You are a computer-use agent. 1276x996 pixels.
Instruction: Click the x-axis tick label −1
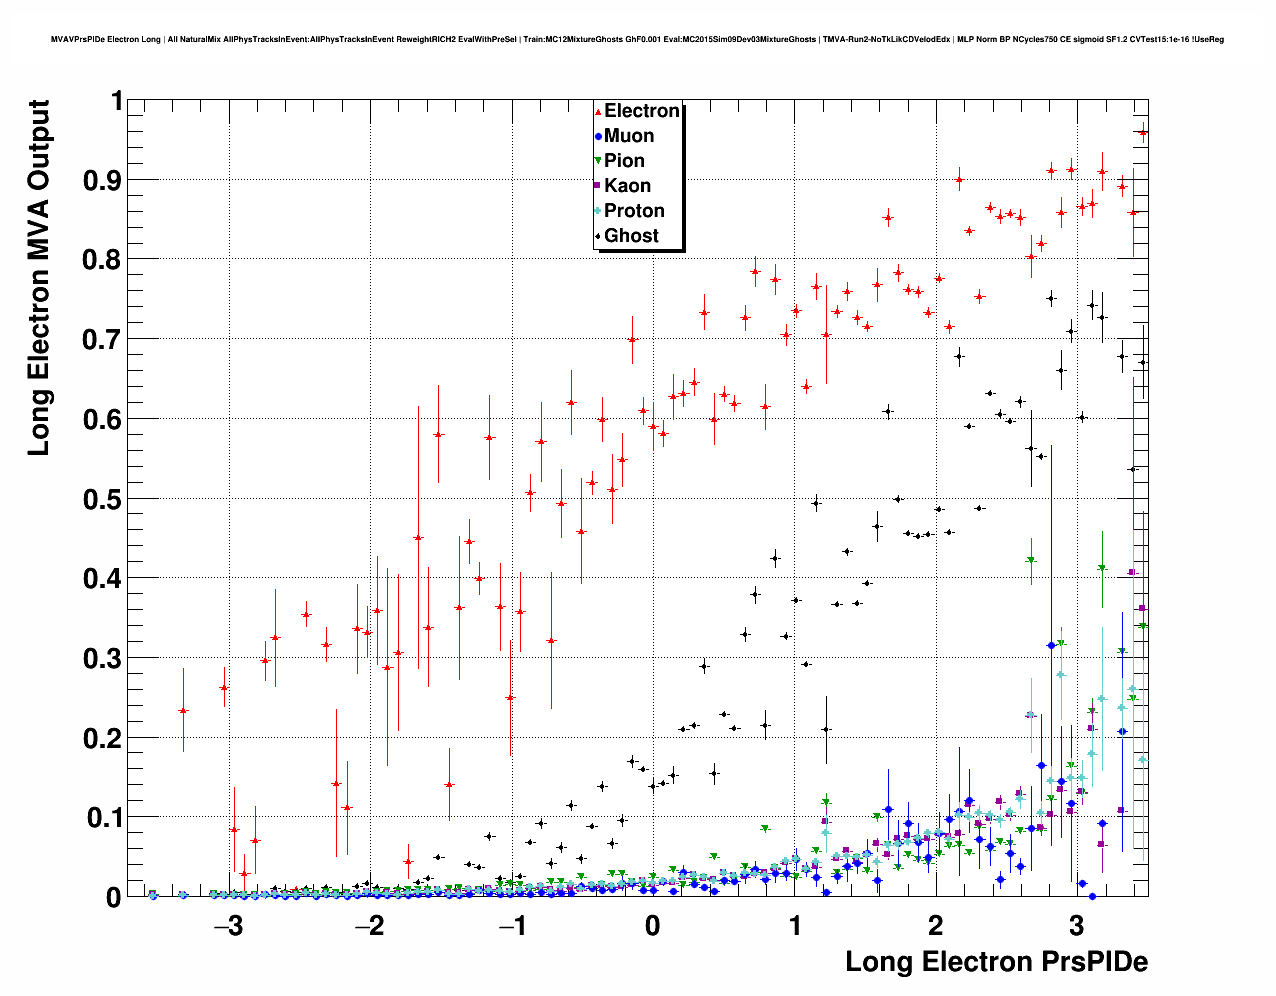point(511,927)
